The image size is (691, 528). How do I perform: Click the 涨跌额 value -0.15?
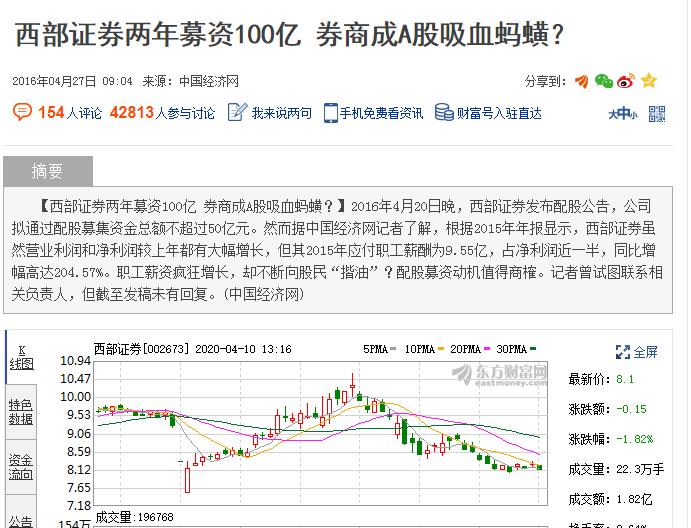631,409
